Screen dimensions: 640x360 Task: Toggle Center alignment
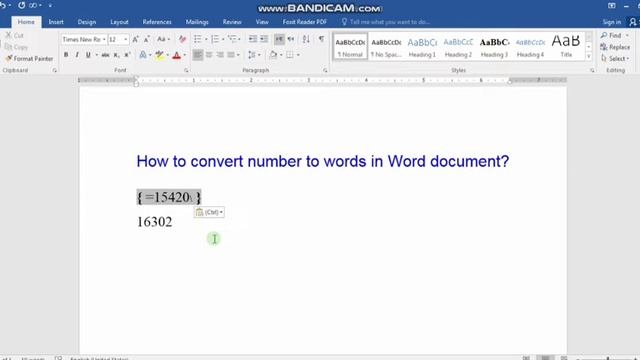pos(209,55)
